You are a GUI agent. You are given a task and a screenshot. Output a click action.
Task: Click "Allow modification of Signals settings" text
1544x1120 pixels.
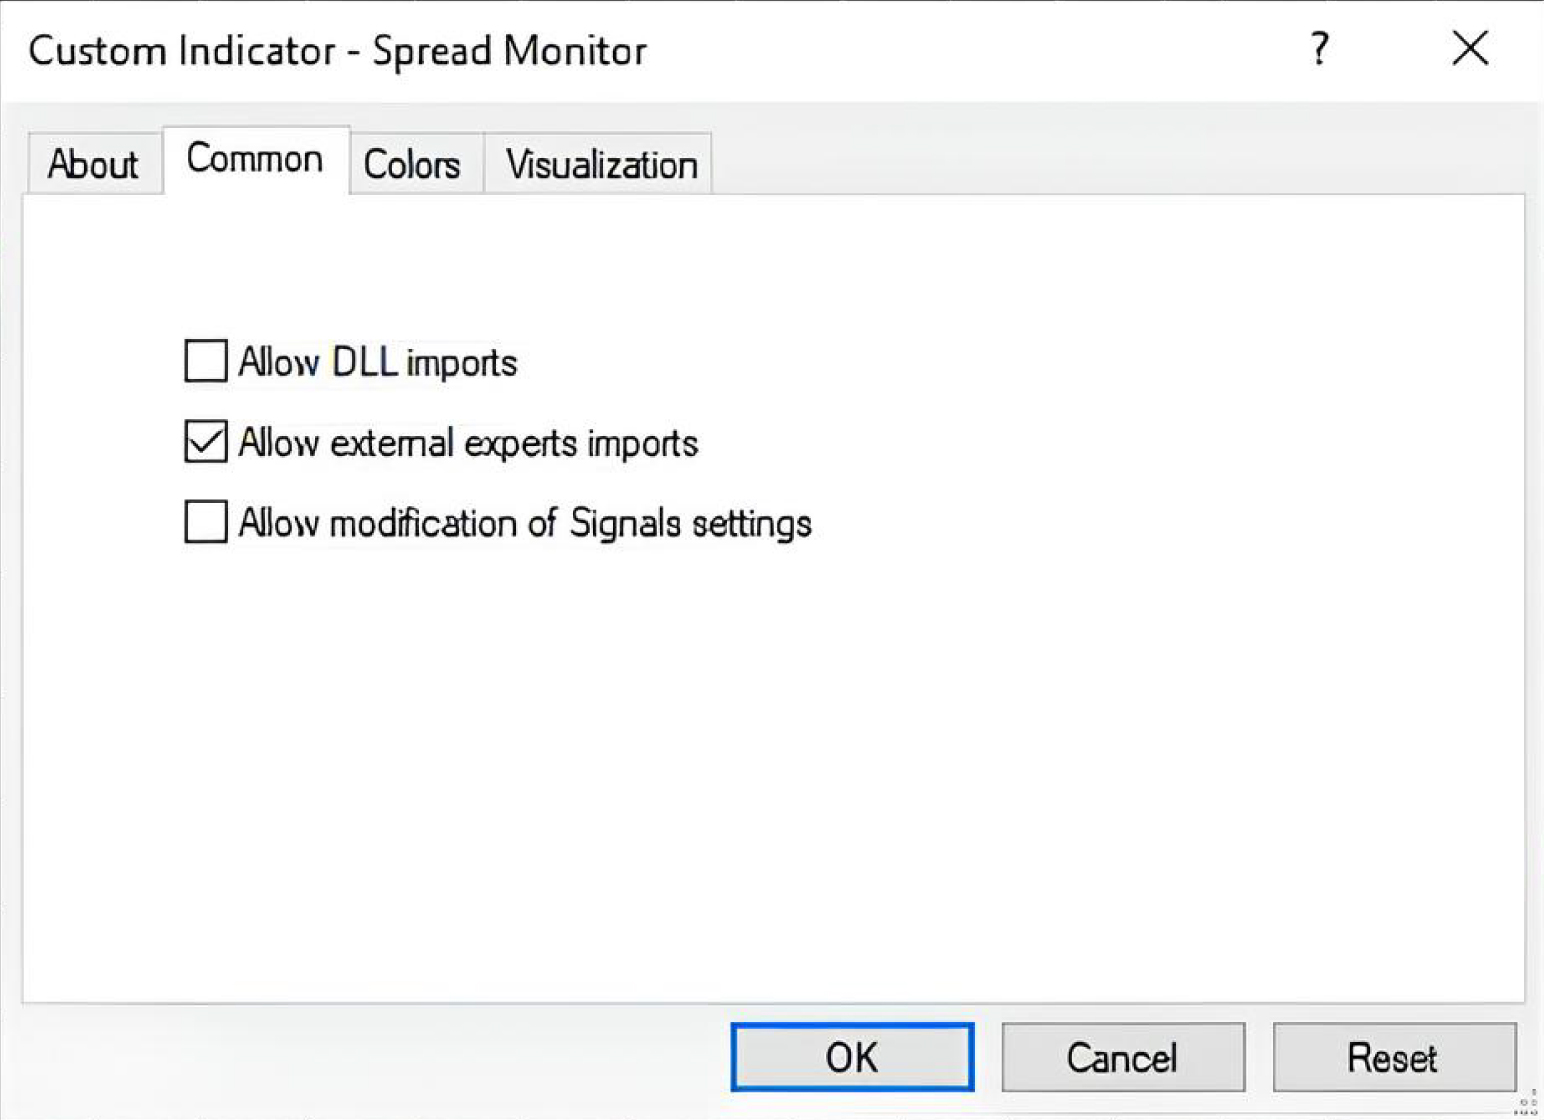click(x=525, y=523)
